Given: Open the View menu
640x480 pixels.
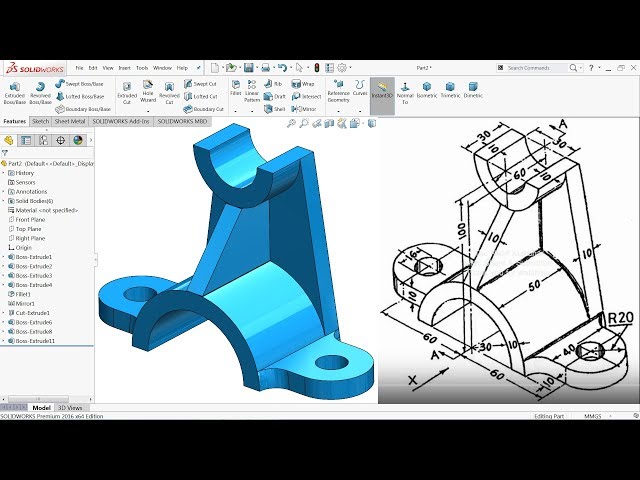Looking at the screenshot, I should (108, 68).
